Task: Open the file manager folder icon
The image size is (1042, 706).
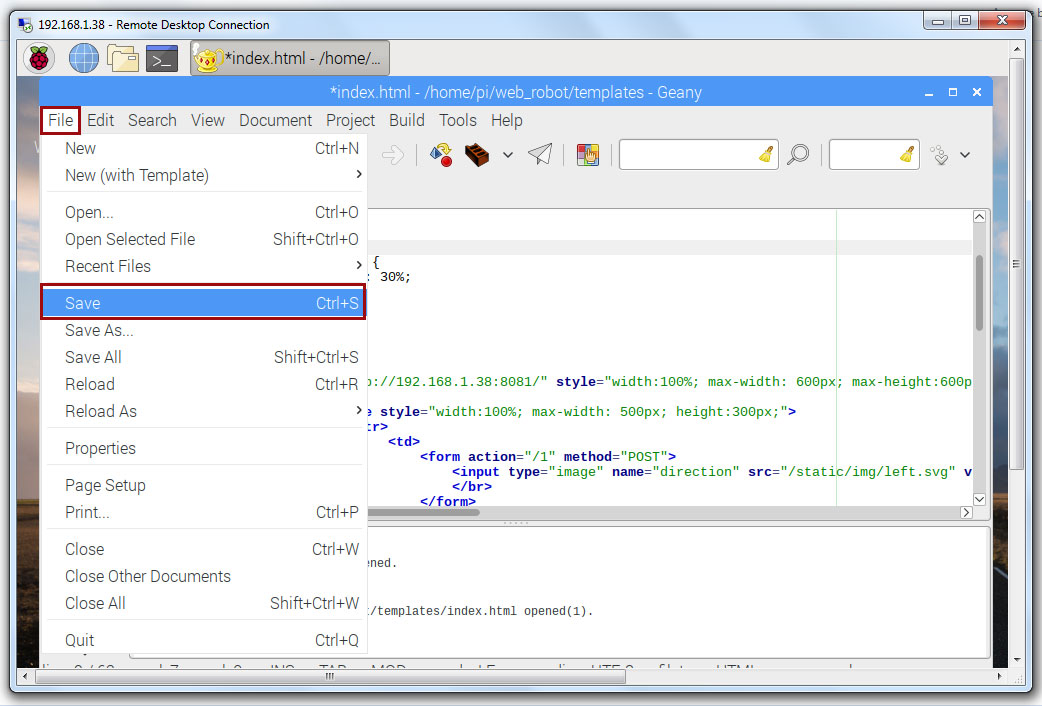Action: (123, 59)
